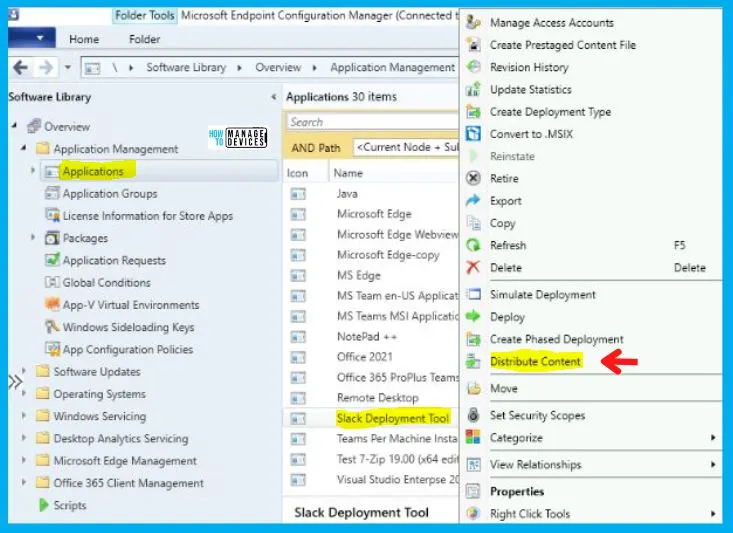Select the NotePad ++ application row
733x533 pixels.
click(372, 337)
